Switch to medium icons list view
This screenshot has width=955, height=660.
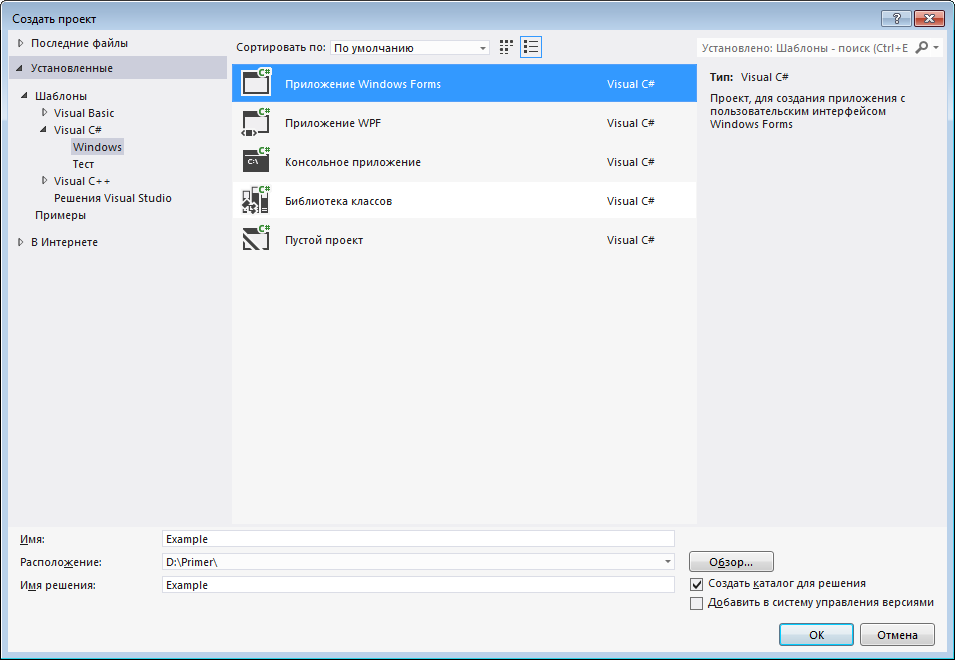point(531,47)
